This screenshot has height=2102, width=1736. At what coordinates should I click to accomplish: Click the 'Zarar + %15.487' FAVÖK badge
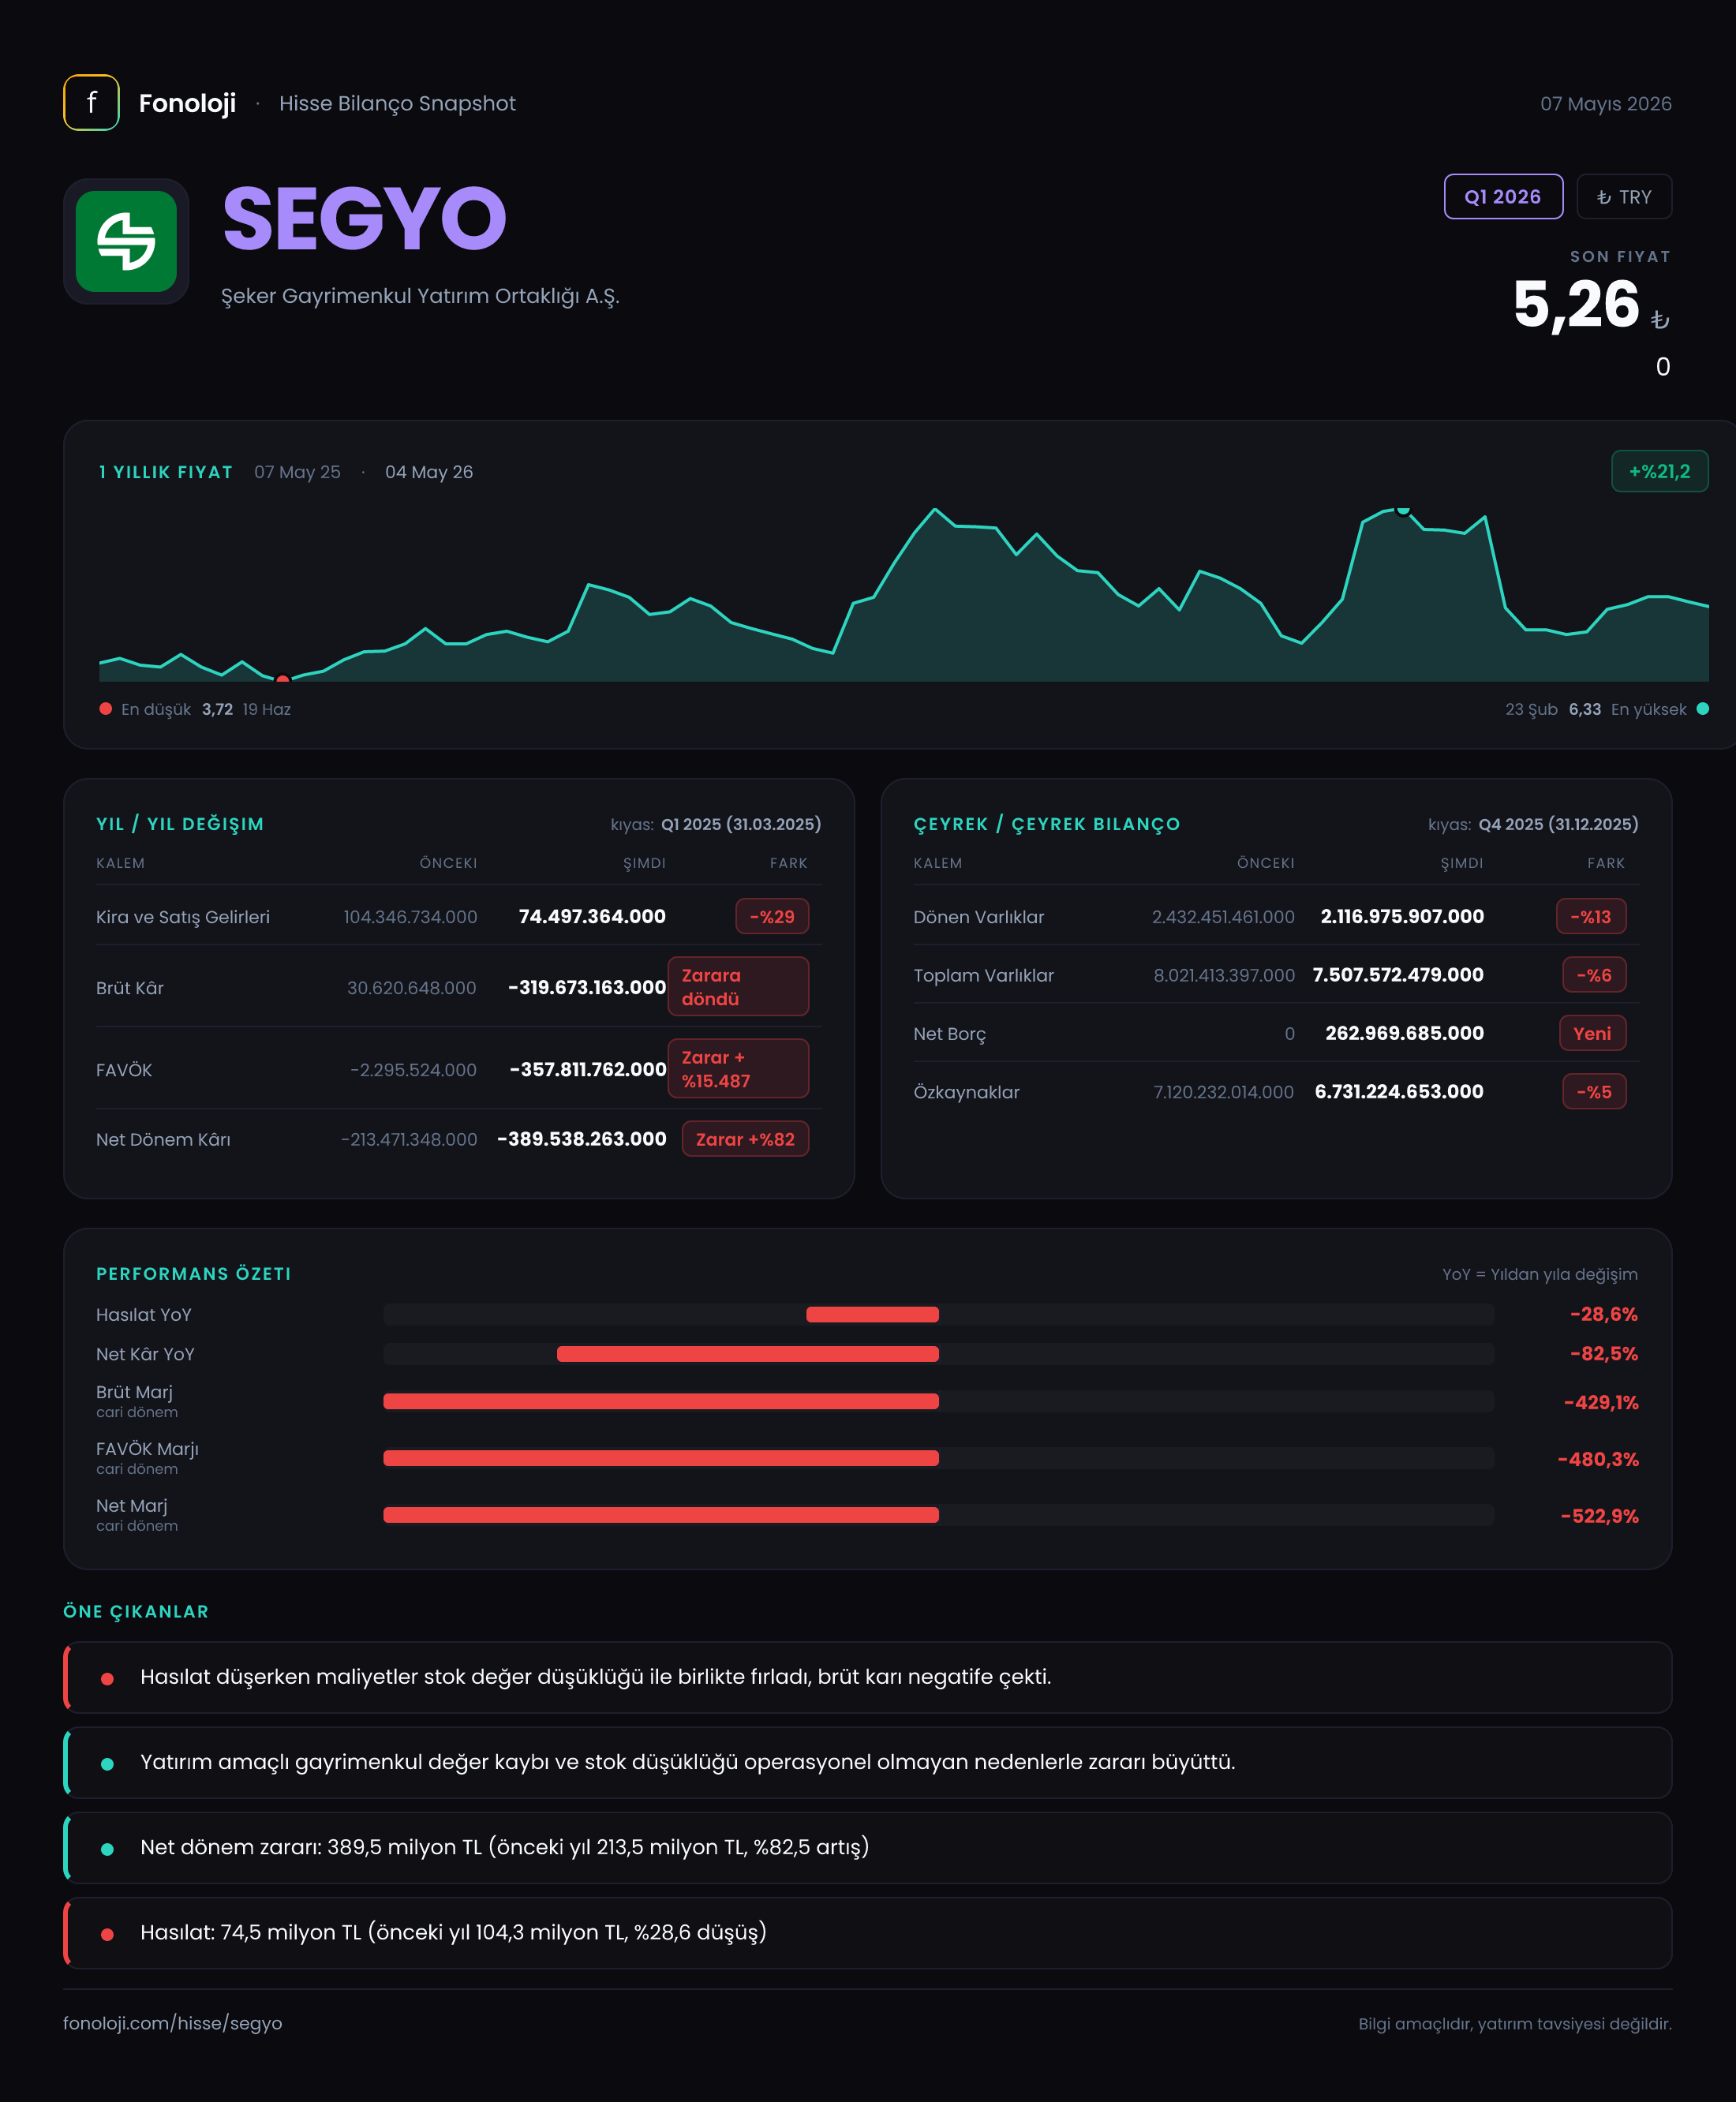pos(738,1069)
